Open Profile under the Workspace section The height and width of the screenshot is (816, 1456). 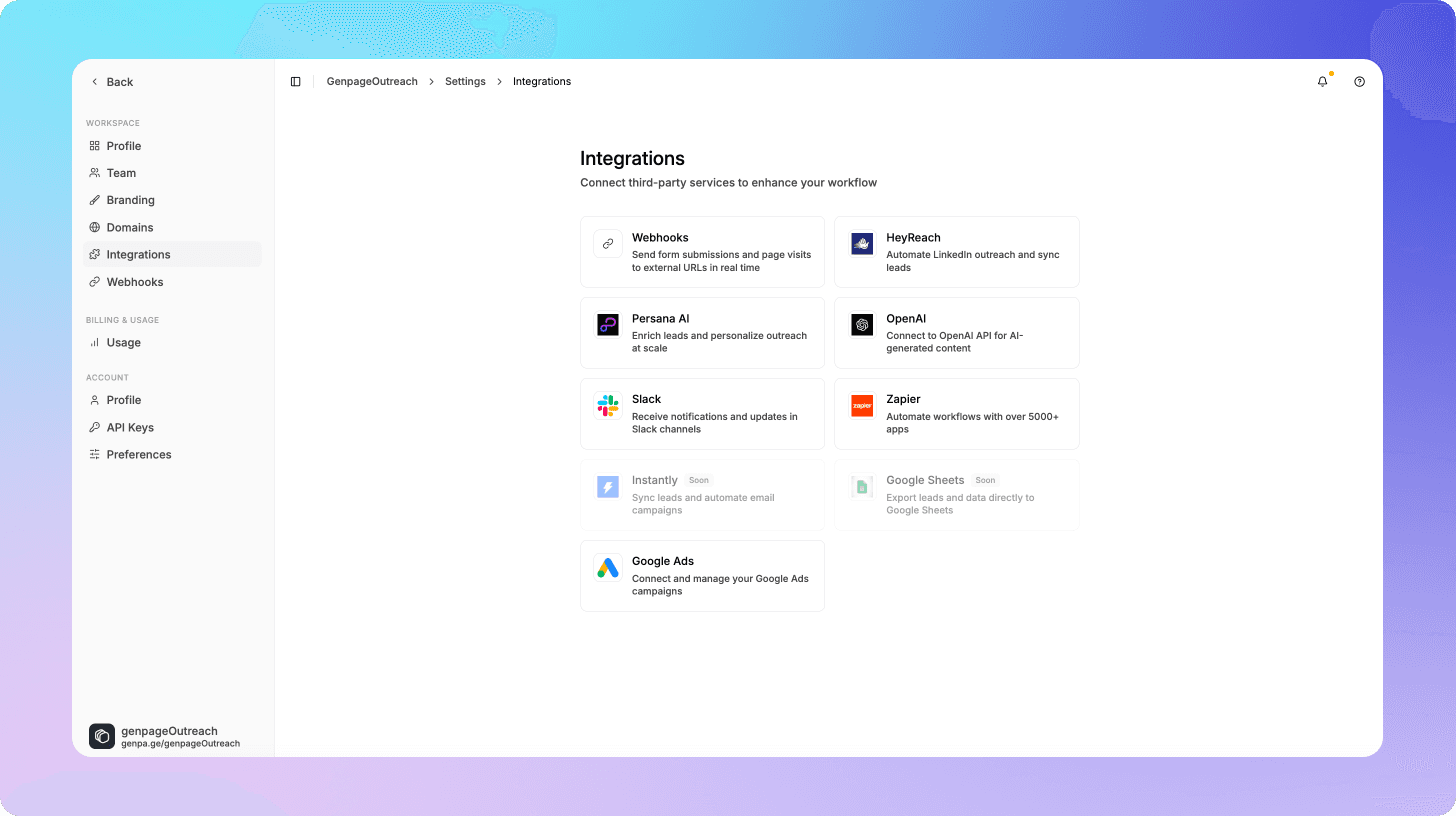click(x=172, y=146)
